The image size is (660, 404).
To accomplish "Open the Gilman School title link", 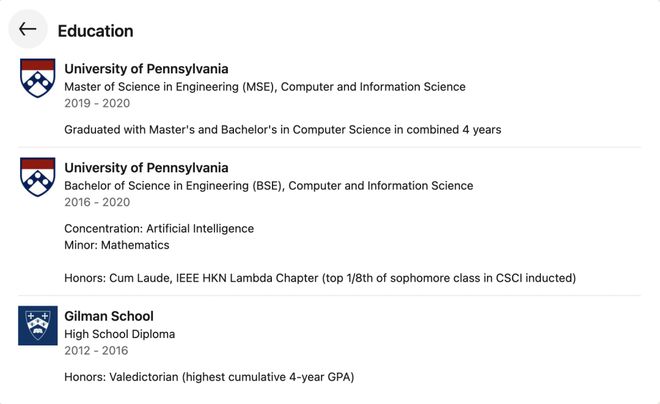I will click(x=109, y=316).
